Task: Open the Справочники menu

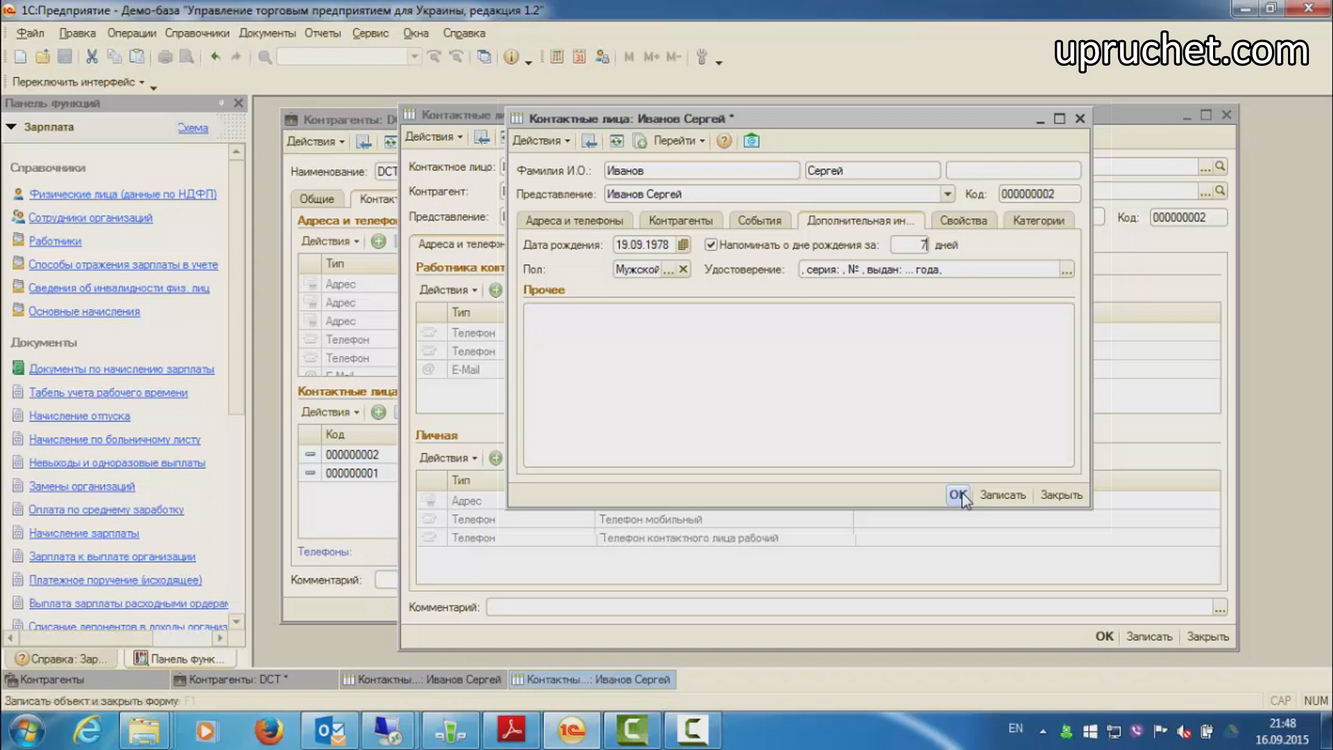Action: (197, 33)
